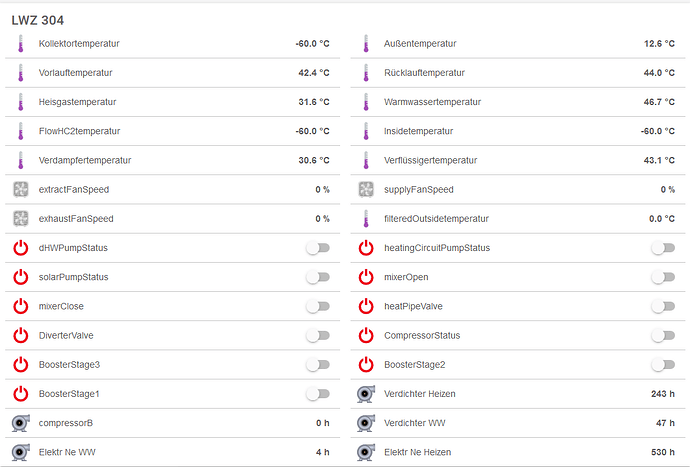The height and width of the screenshot is (467, 690).
Task: Click the extractFanSpeed fan icon
Action: pyautogui.click(x=20, y=190)
